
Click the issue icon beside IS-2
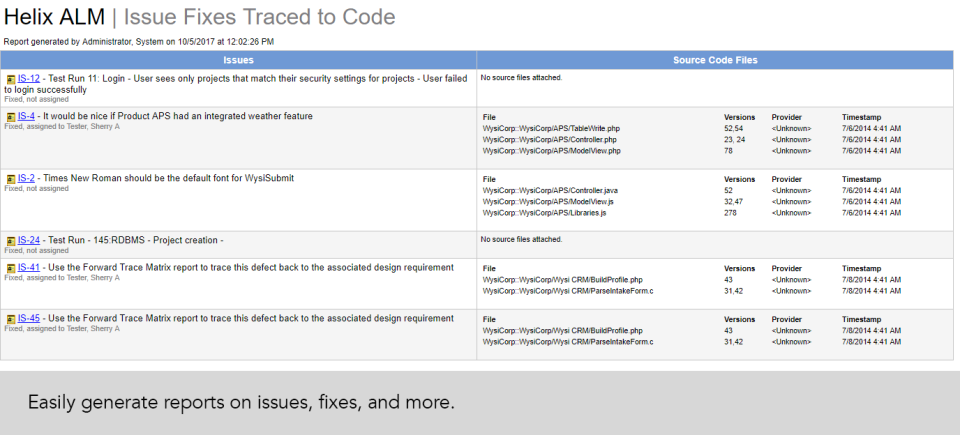coord(11,179)
